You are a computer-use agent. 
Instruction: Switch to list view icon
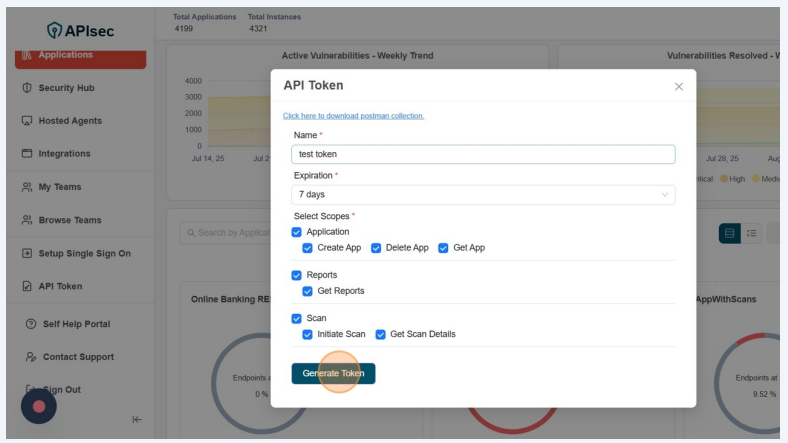pyautogui.click(x=751, y=233)
